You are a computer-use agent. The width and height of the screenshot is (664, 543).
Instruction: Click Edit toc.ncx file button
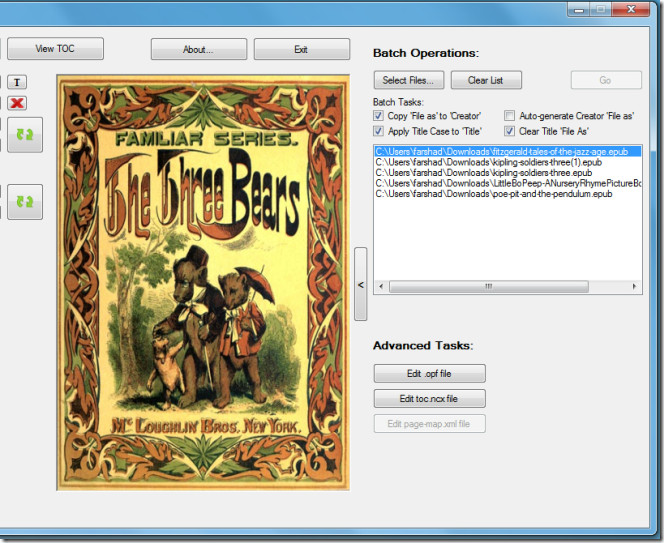429,399
